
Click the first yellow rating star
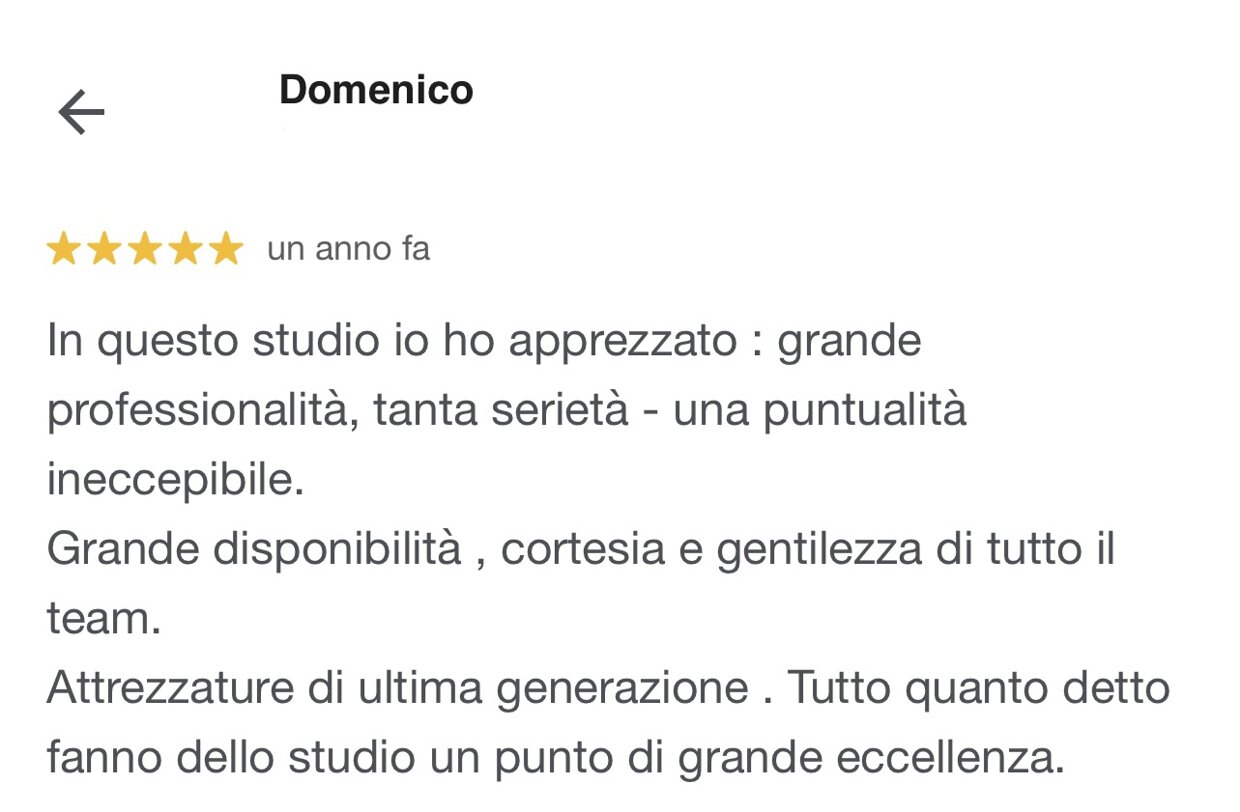pyautogui.click(x=63, y=249)
